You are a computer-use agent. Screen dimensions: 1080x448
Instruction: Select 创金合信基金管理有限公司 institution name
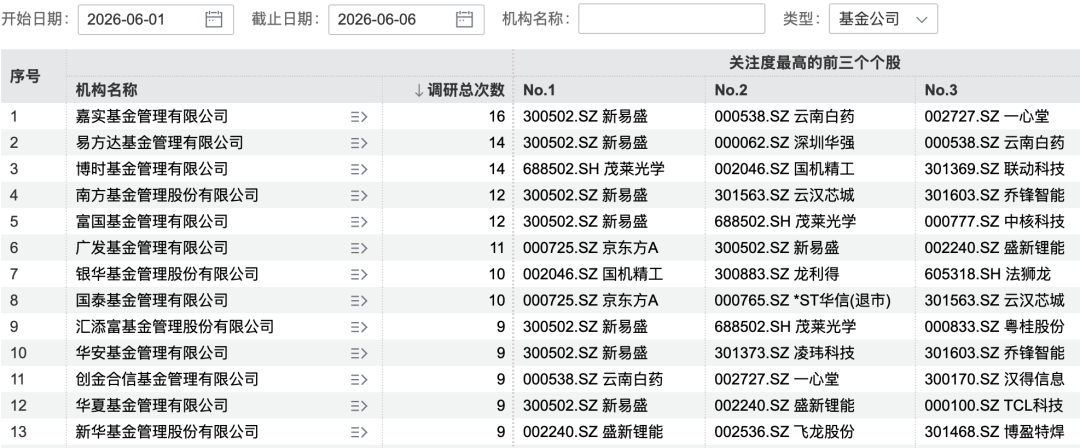167,379
